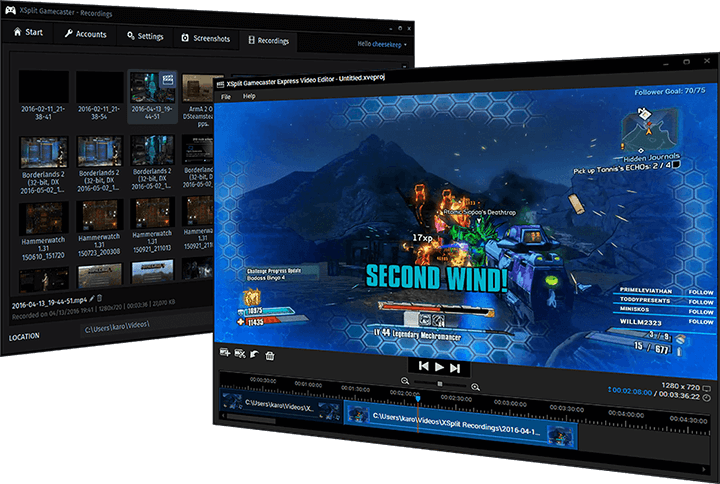Select the Recordings tab in Gamecaster
This screenshot has width=720, height=484.
click(x=269, y=41)
